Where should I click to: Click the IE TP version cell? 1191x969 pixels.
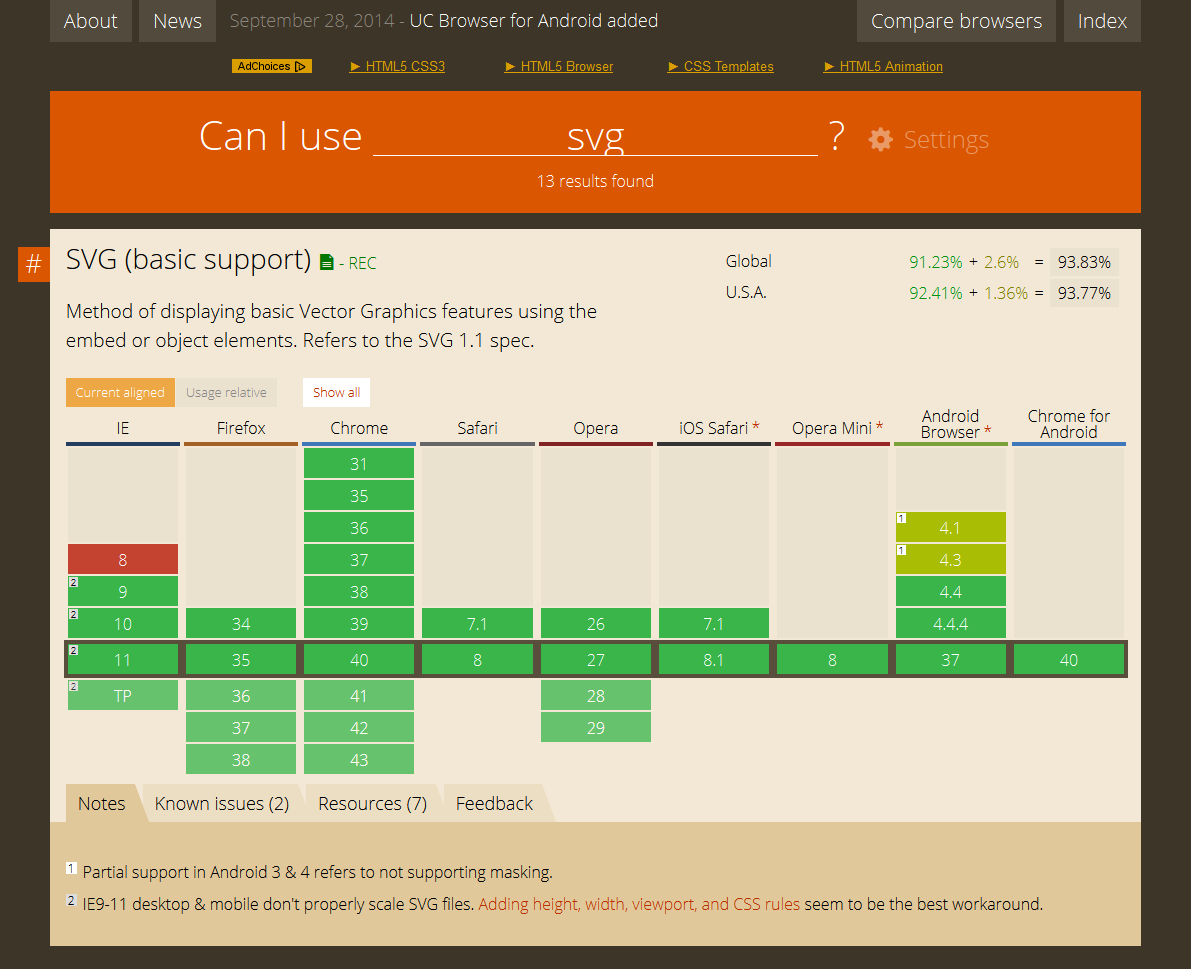coord(123,696)
